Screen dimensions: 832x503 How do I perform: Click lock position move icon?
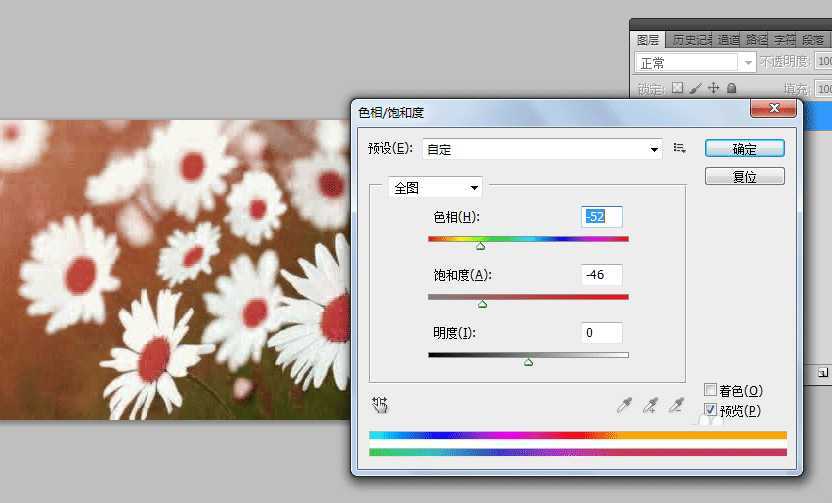click(713, 88)
